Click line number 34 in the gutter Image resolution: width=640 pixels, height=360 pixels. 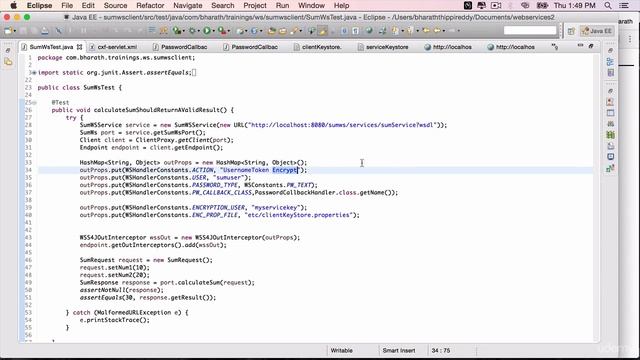29,170
